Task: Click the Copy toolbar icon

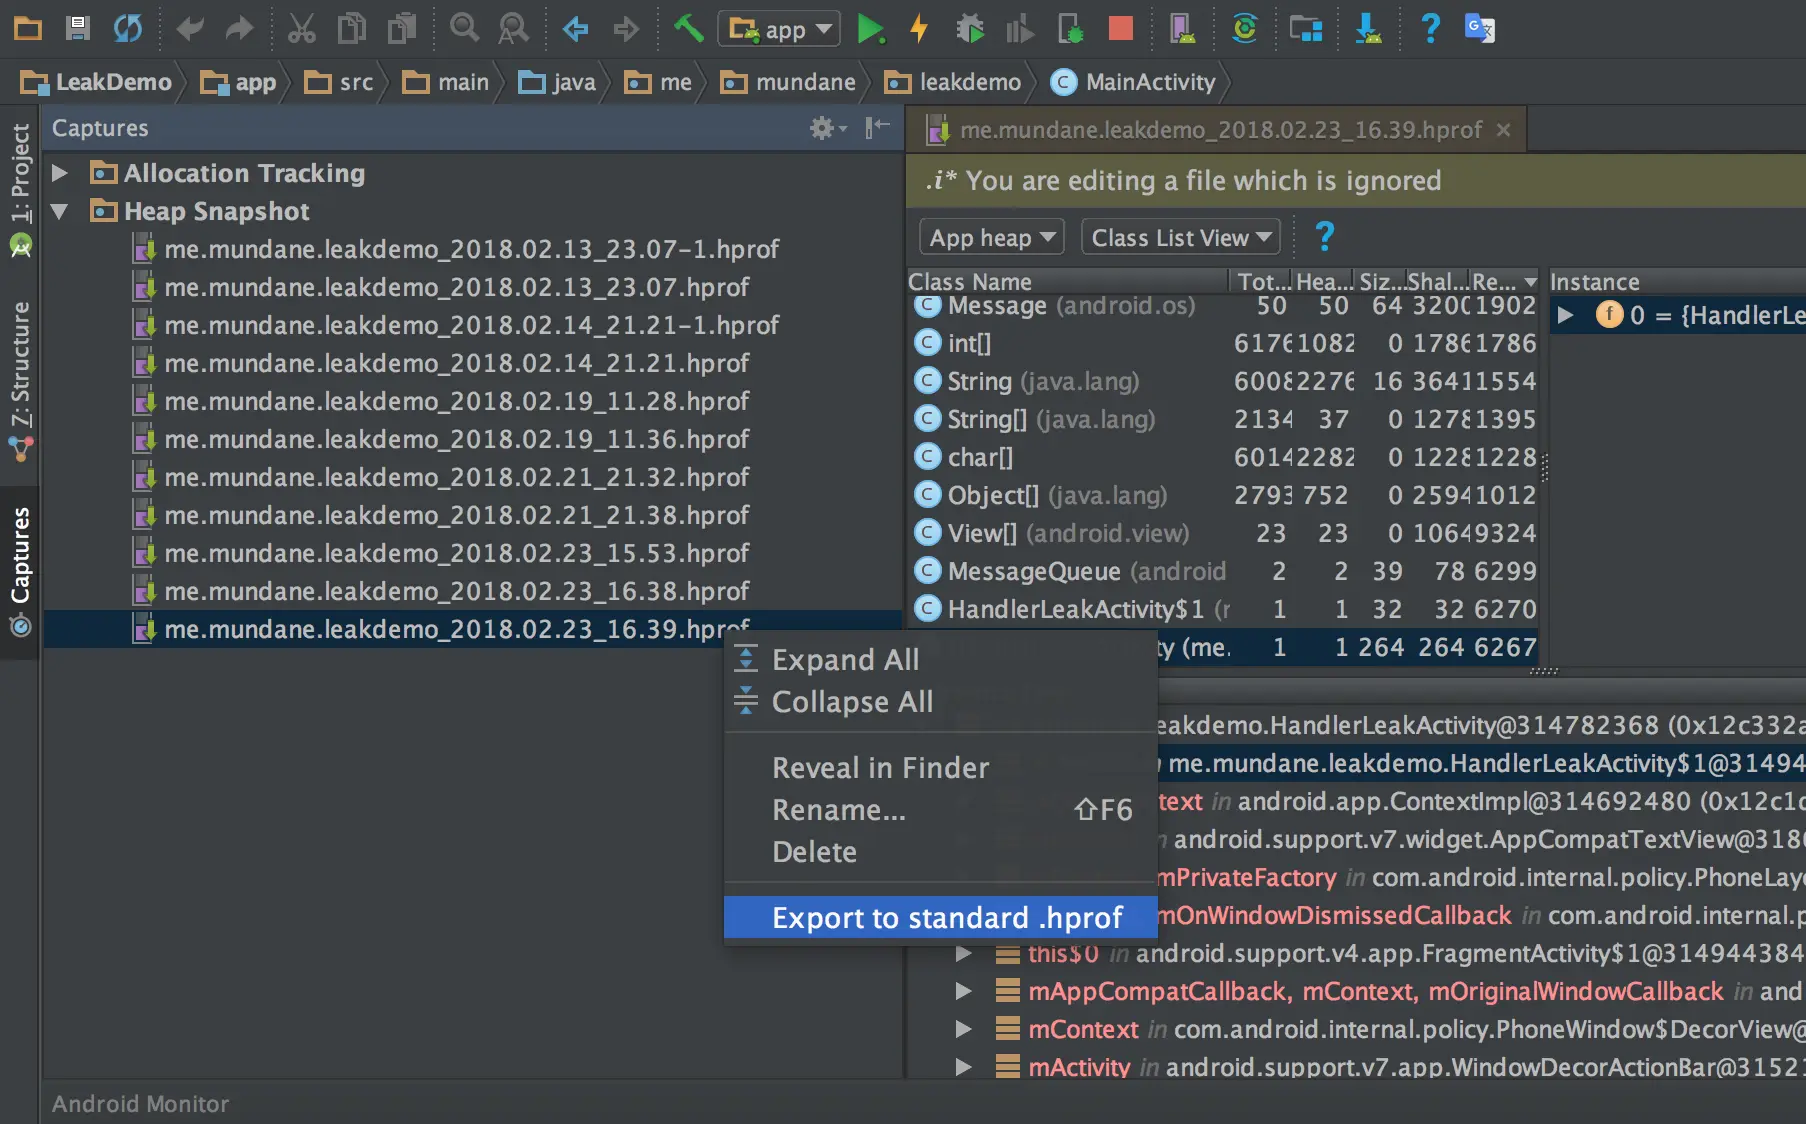Action: tap(351, 28)
